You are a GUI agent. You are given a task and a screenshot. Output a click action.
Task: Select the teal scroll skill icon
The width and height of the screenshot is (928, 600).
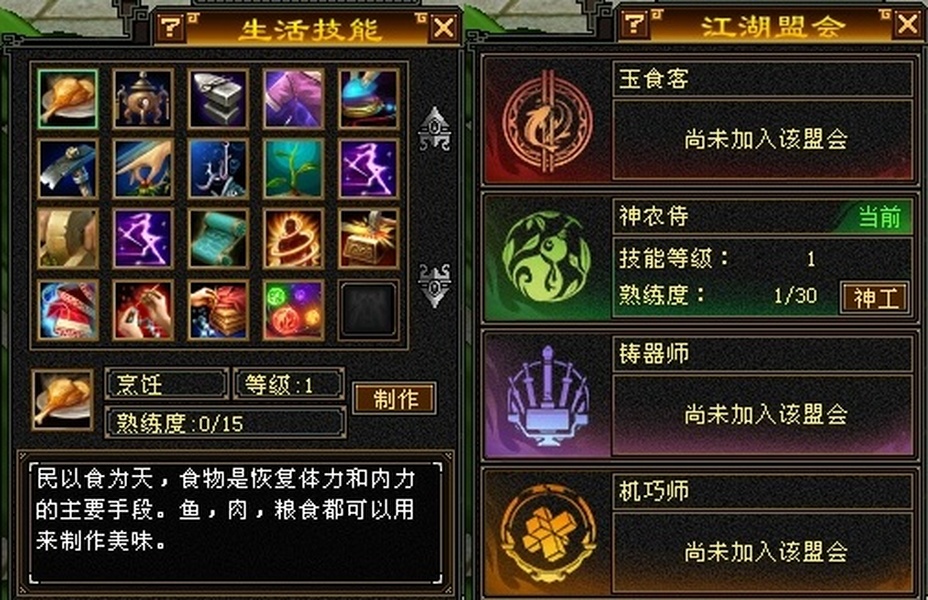coord(218,238)
